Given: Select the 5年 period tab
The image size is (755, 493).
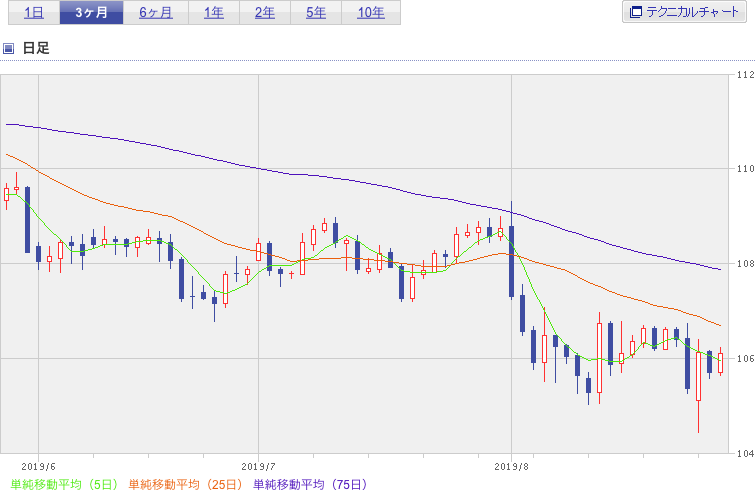Looking at the screenshot, I should [x=316, y=13].
